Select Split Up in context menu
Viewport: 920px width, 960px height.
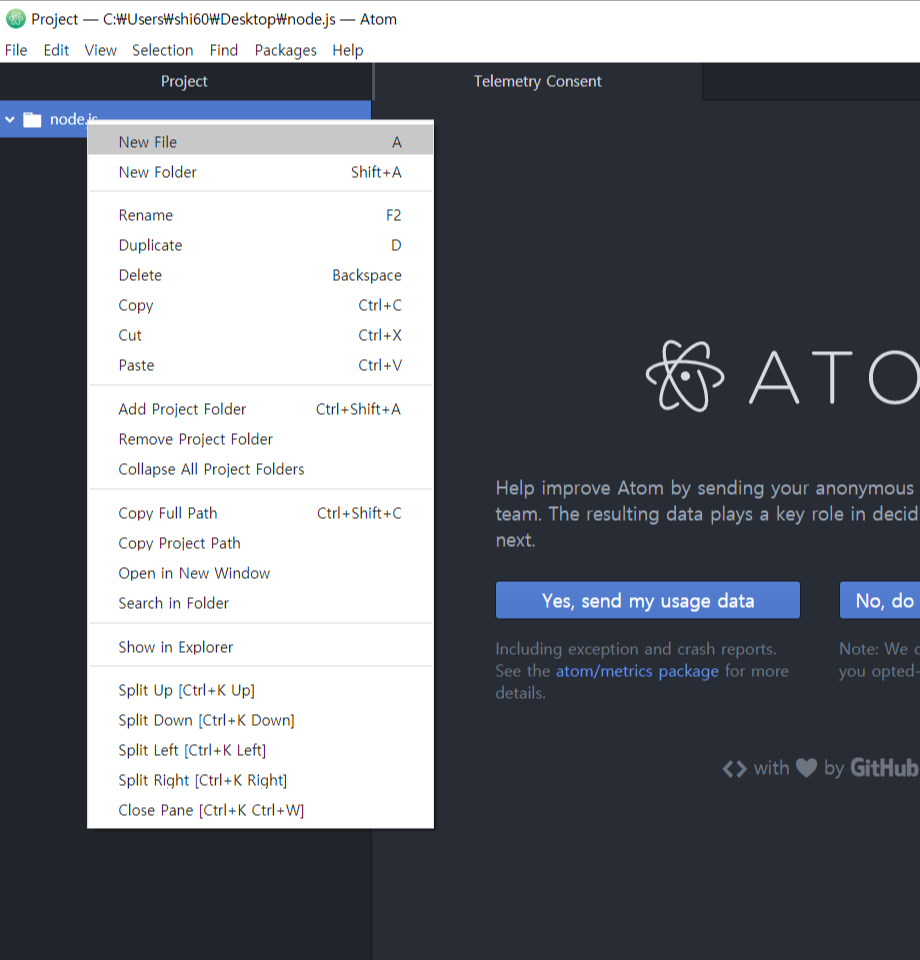tap(260, 690)
